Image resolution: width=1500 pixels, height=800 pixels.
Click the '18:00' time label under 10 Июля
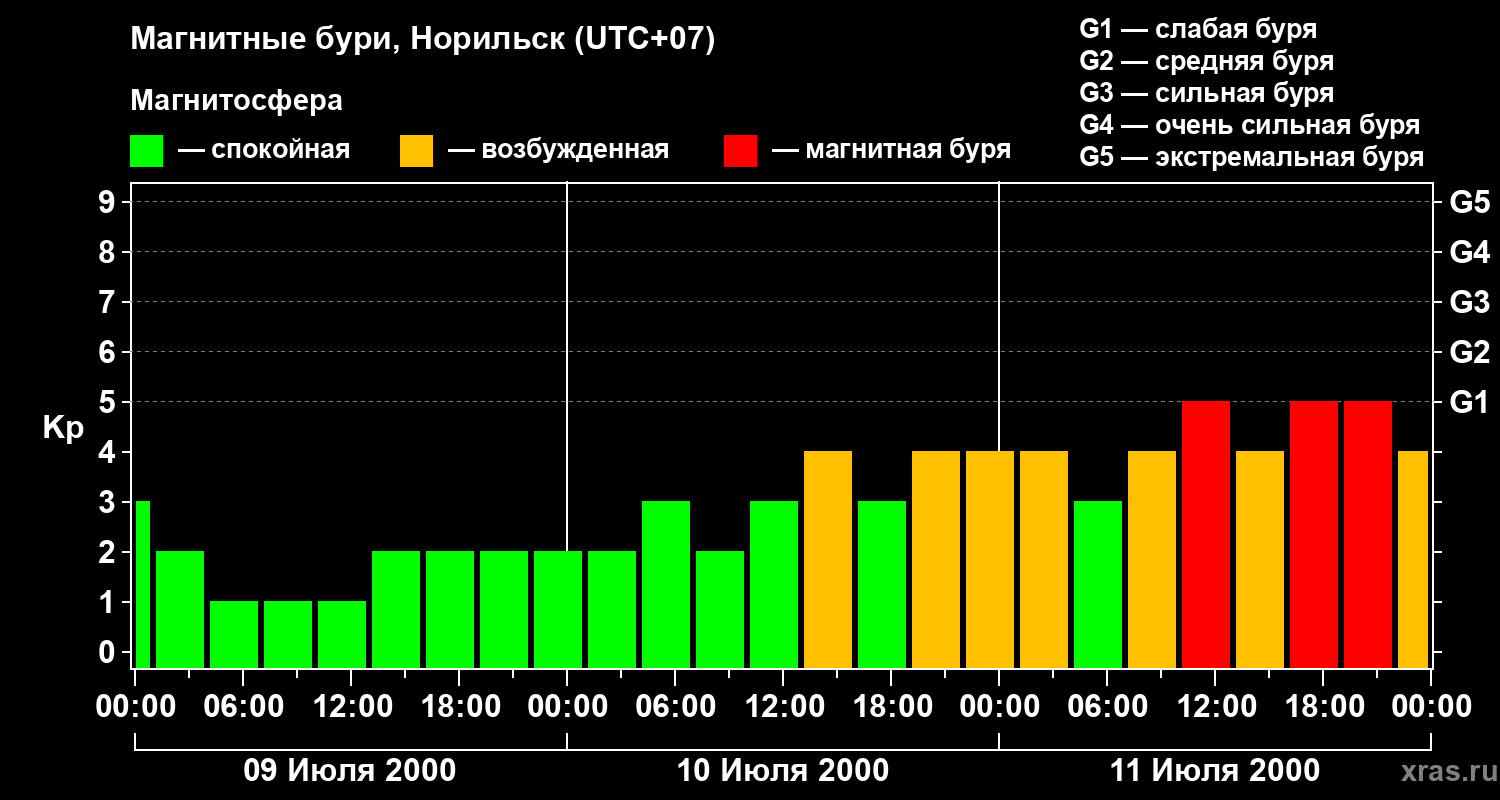(x=891, y=706)
